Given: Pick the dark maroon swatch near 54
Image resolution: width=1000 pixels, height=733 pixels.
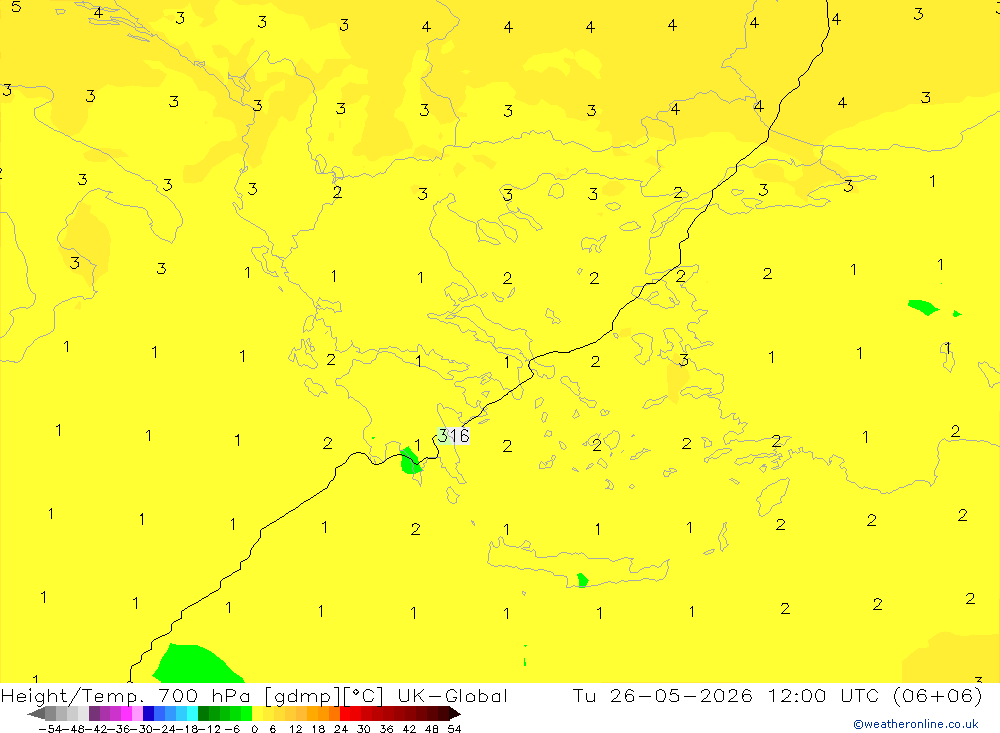Looking at the screenshot, I should (x=443, y=713).
